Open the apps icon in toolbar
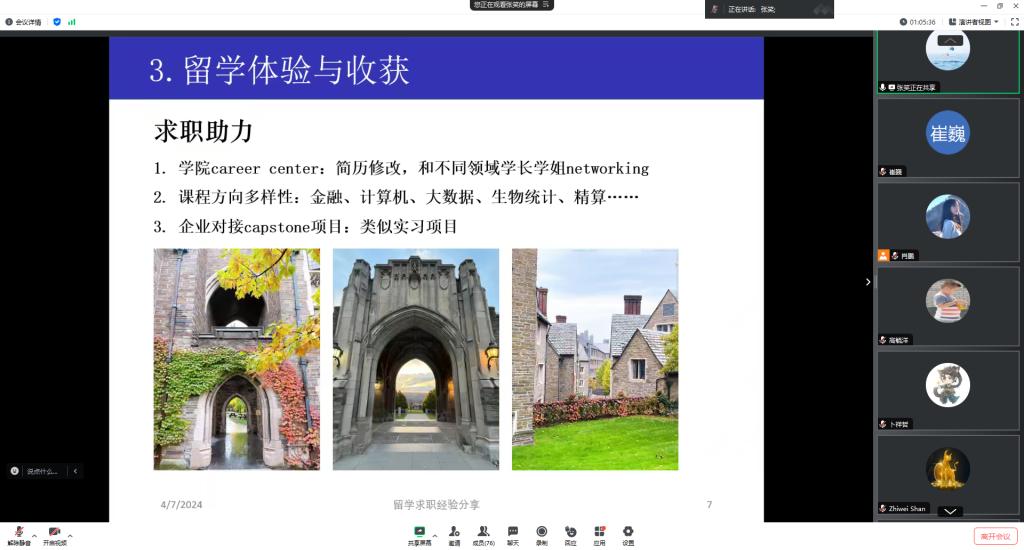The height and width of the screenshot is (550, 1024). coord(599,532)
